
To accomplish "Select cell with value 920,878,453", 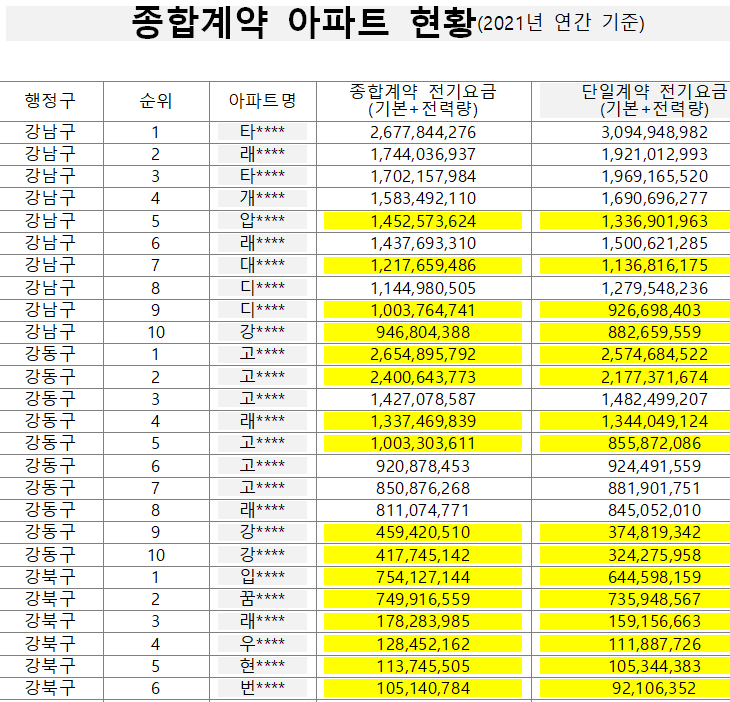I will (423, 466).
